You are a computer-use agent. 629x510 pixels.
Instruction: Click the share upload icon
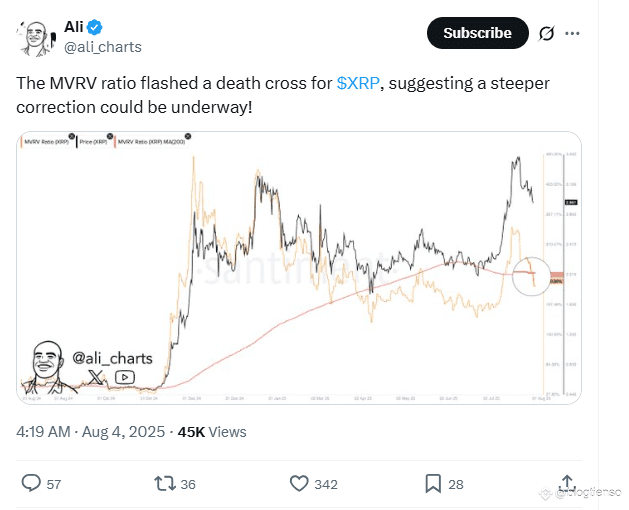coord(566,483)
